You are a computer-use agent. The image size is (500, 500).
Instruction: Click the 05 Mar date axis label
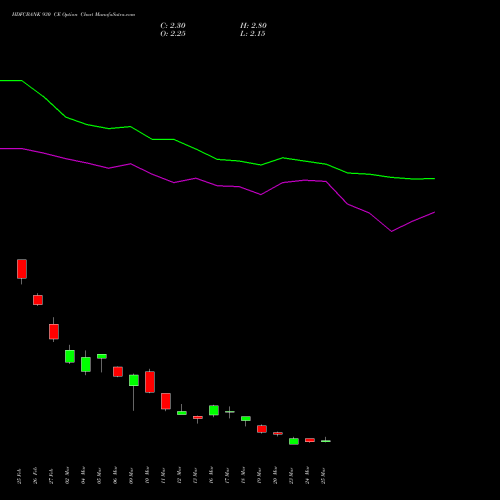[99, 475]
